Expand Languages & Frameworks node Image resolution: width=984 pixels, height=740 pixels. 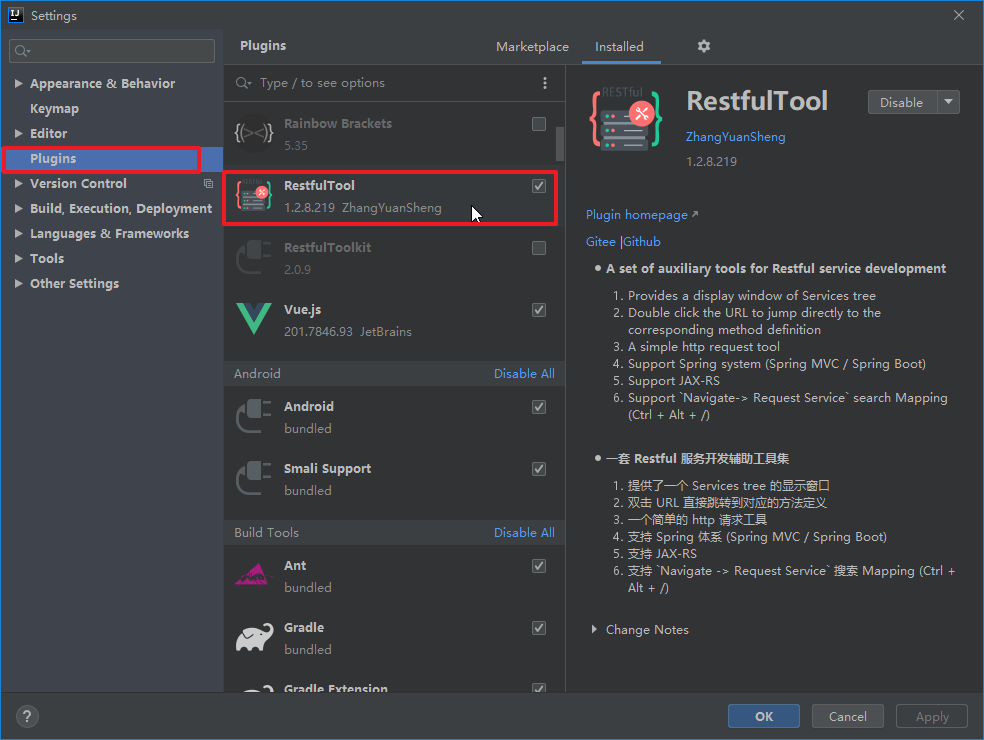tap(18, 233)
